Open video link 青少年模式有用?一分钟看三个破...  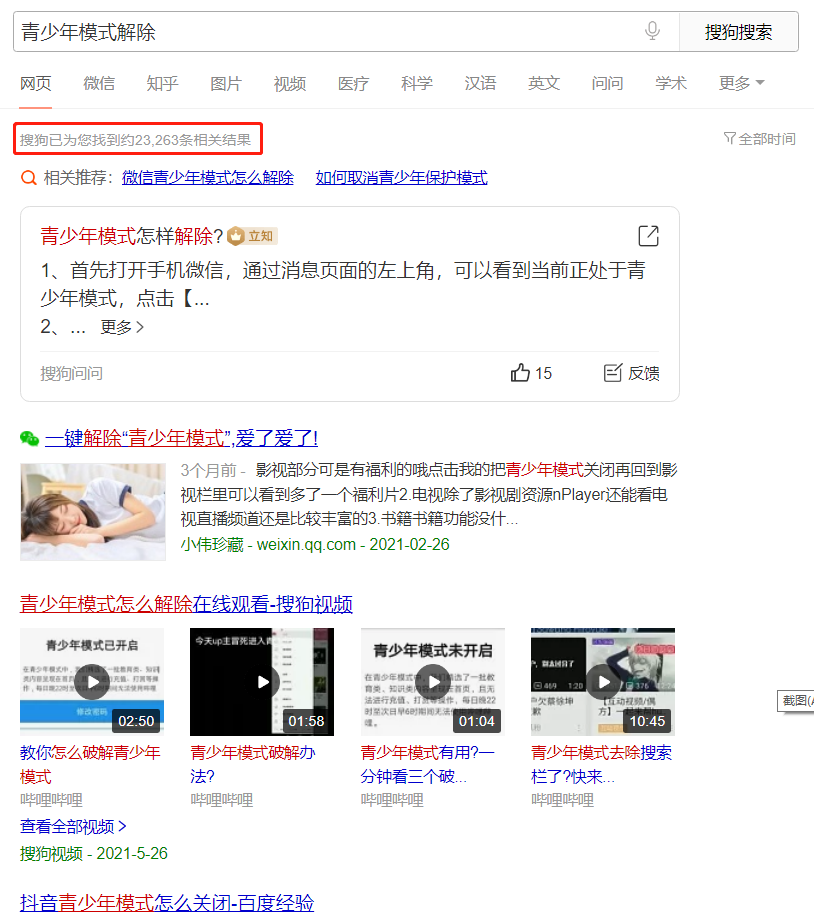pos(428,765)
